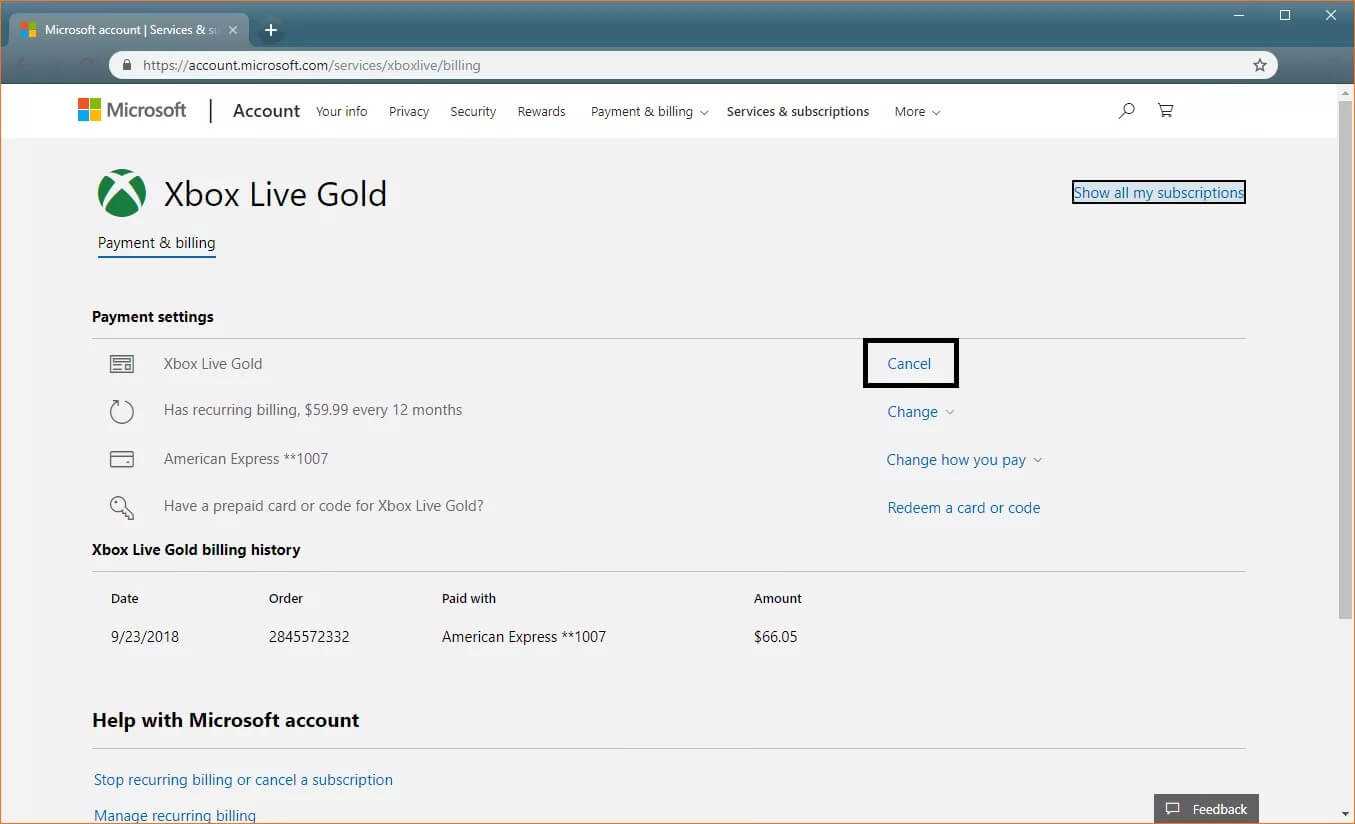Click the amount $66.05
The image size is (1355, 824).
tap(776, 637)
